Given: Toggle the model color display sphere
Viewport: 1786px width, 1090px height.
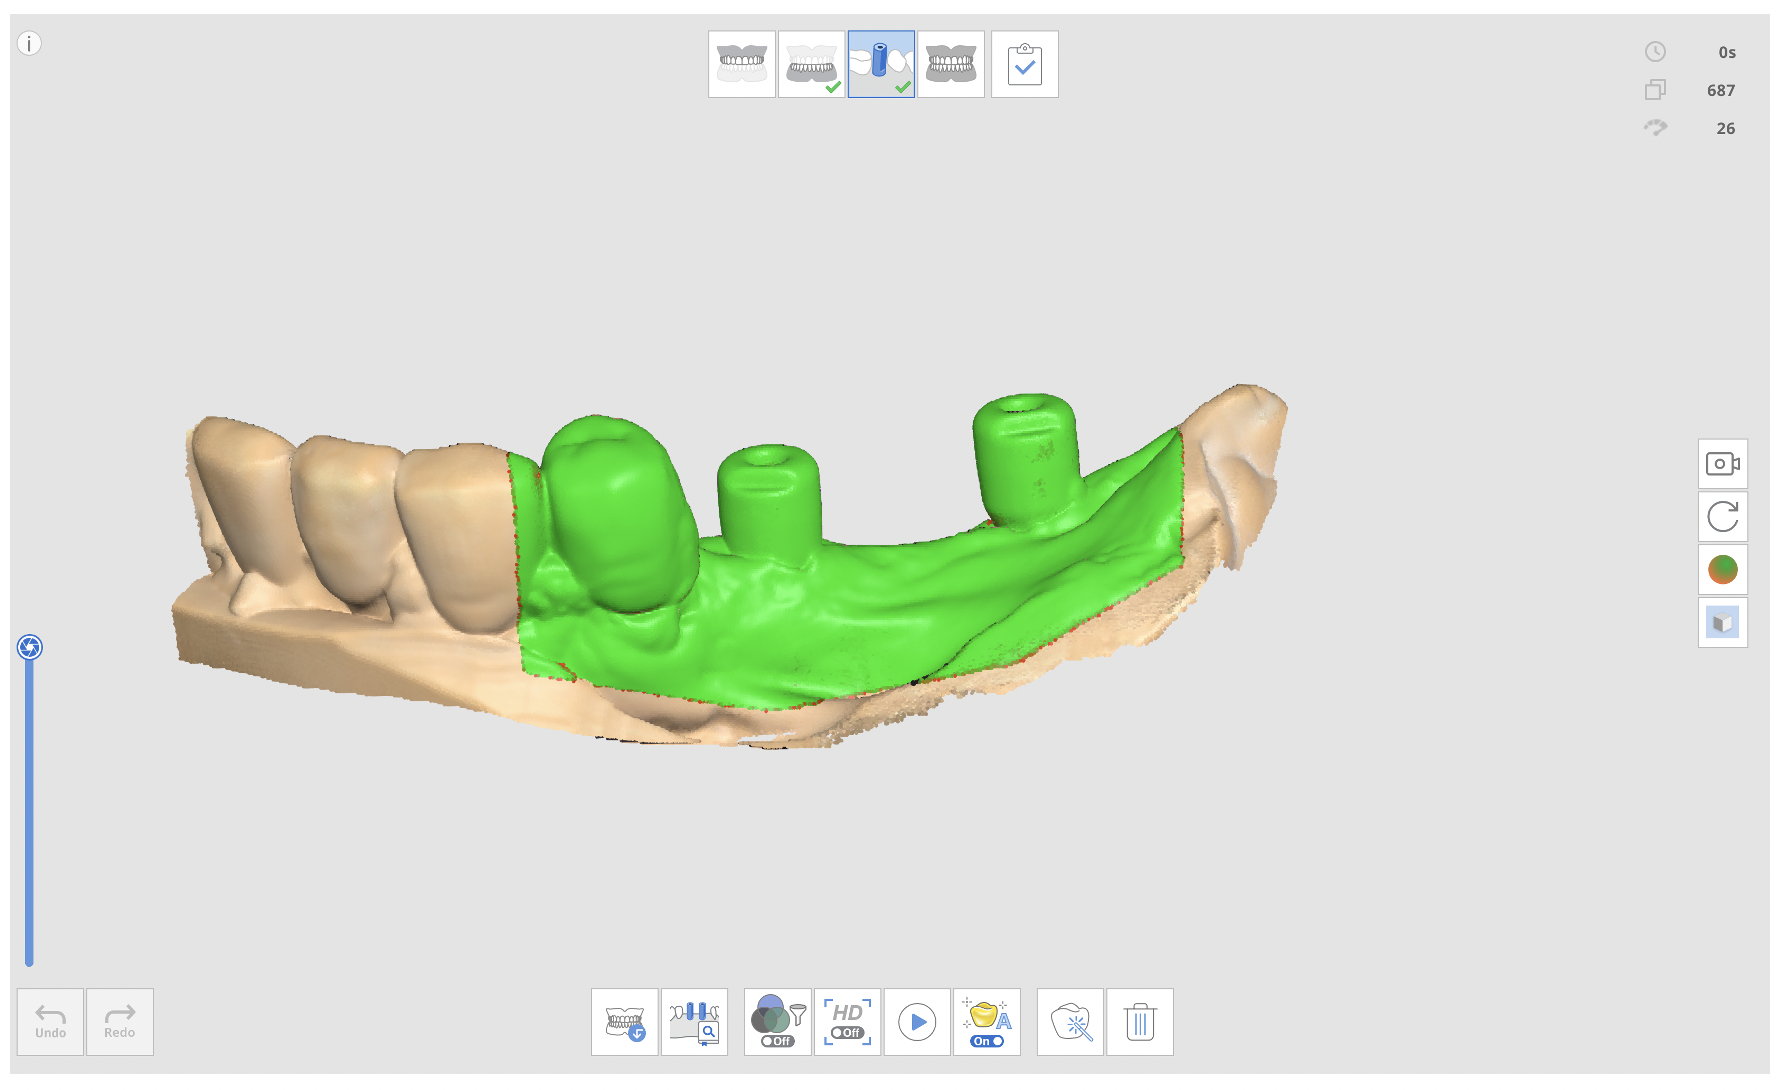Looking at the screenshot, I should point(1722,570).
